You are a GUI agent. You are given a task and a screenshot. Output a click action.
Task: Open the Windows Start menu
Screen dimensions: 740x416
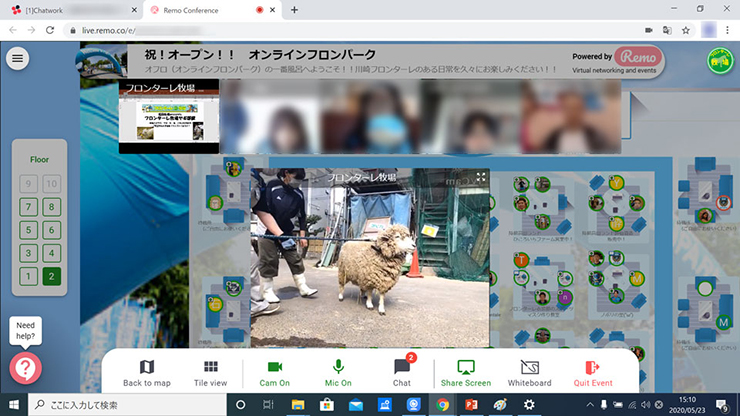pyautogui.click(x=14, y=405)
